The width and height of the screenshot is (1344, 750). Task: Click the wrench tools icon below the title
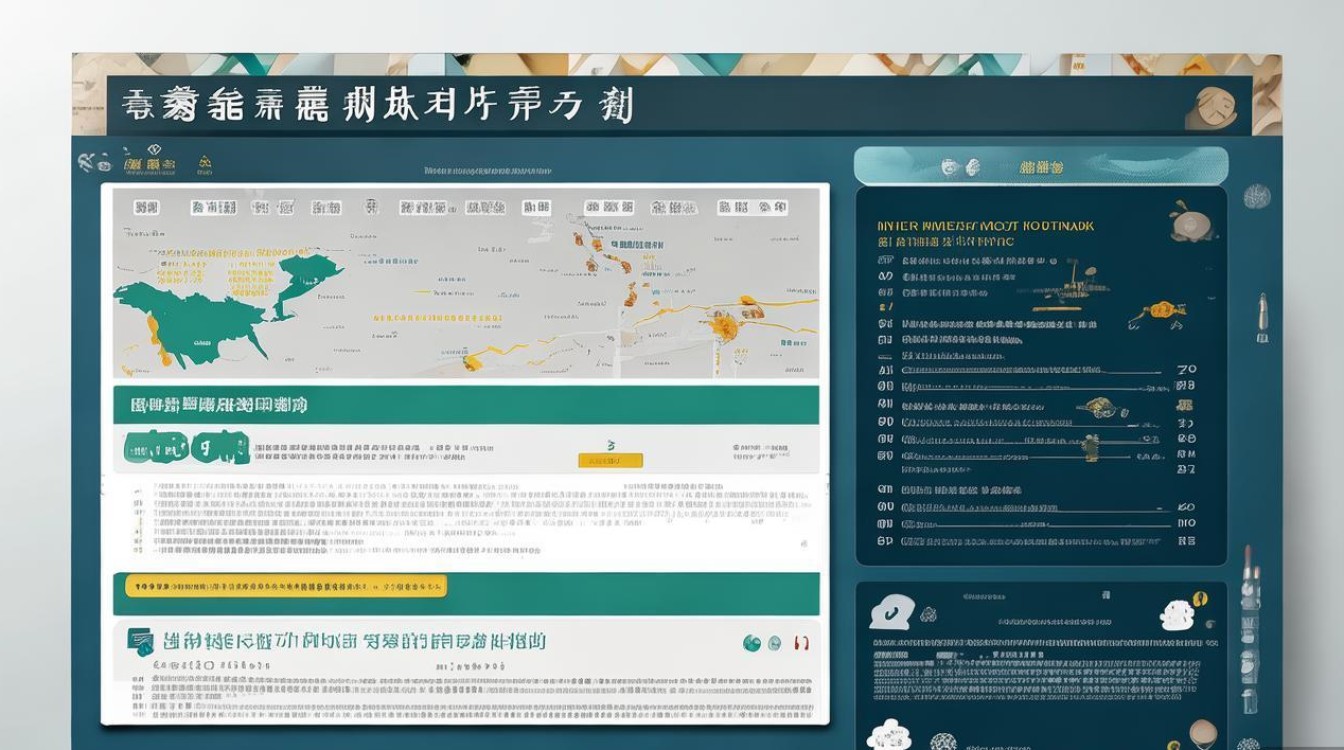click(x=87, y=160)
